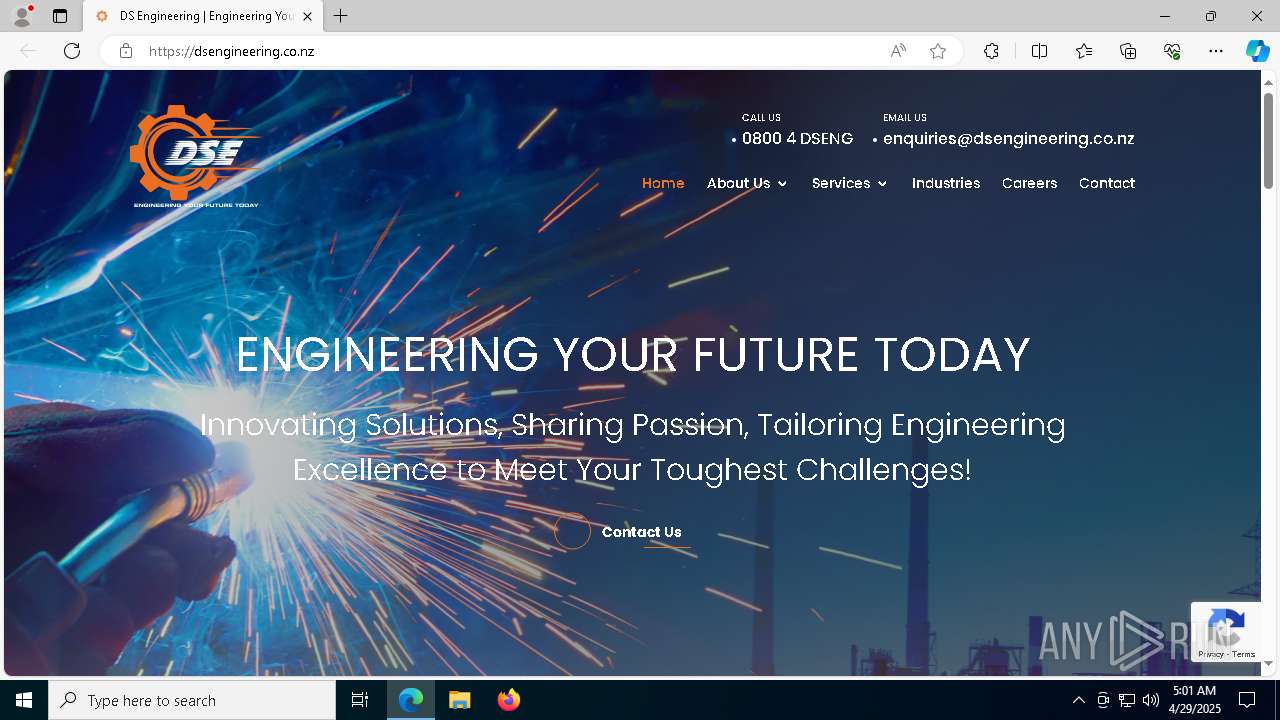Click "ENGINEERING YOUR FUTURE TODAY" heading
The image size is (1280, 720).
click(x=633, y=355)
